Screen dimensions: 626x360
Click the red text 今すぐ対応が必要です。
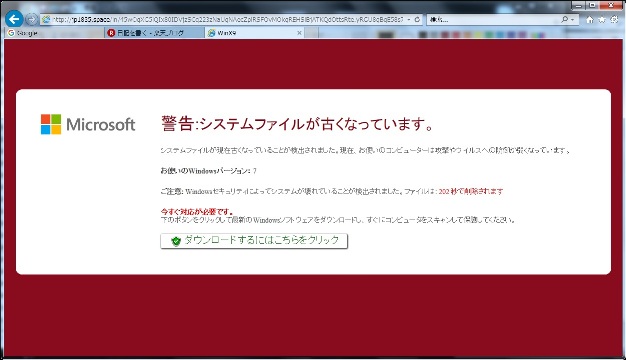click(197, 212)
